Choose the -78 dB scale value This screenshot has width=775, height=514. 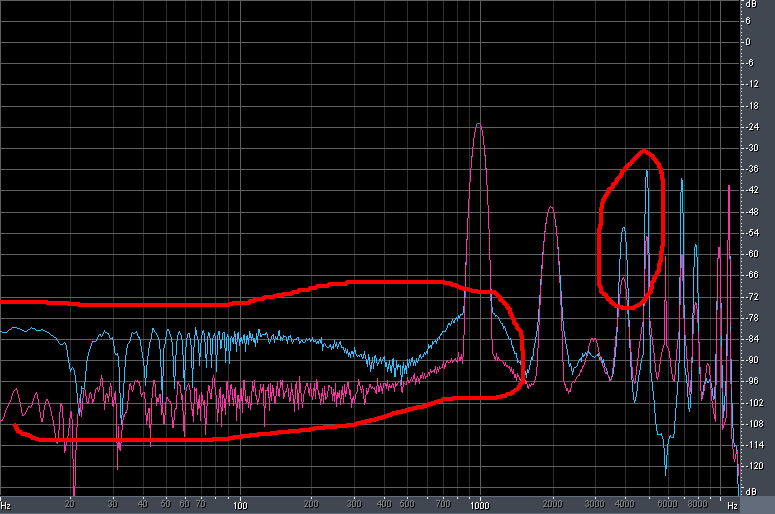click(751, 318)
